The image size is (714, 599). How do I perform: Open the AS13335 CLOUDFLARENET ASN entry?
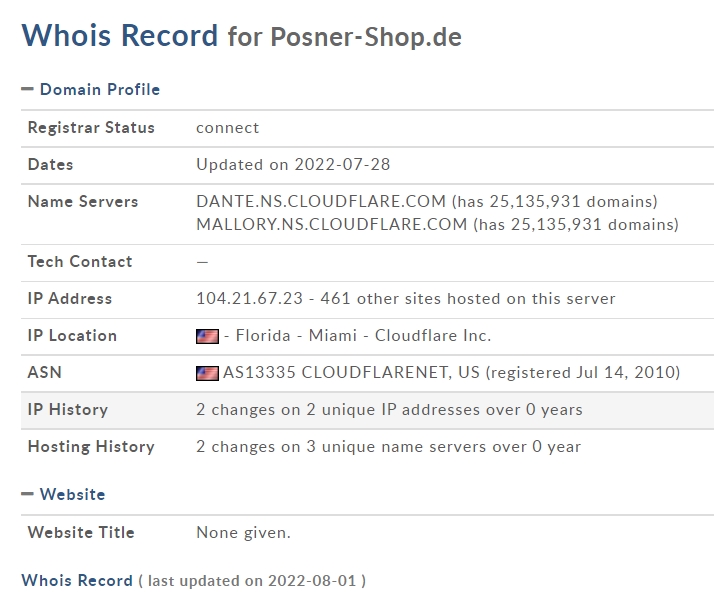point(351,372)
